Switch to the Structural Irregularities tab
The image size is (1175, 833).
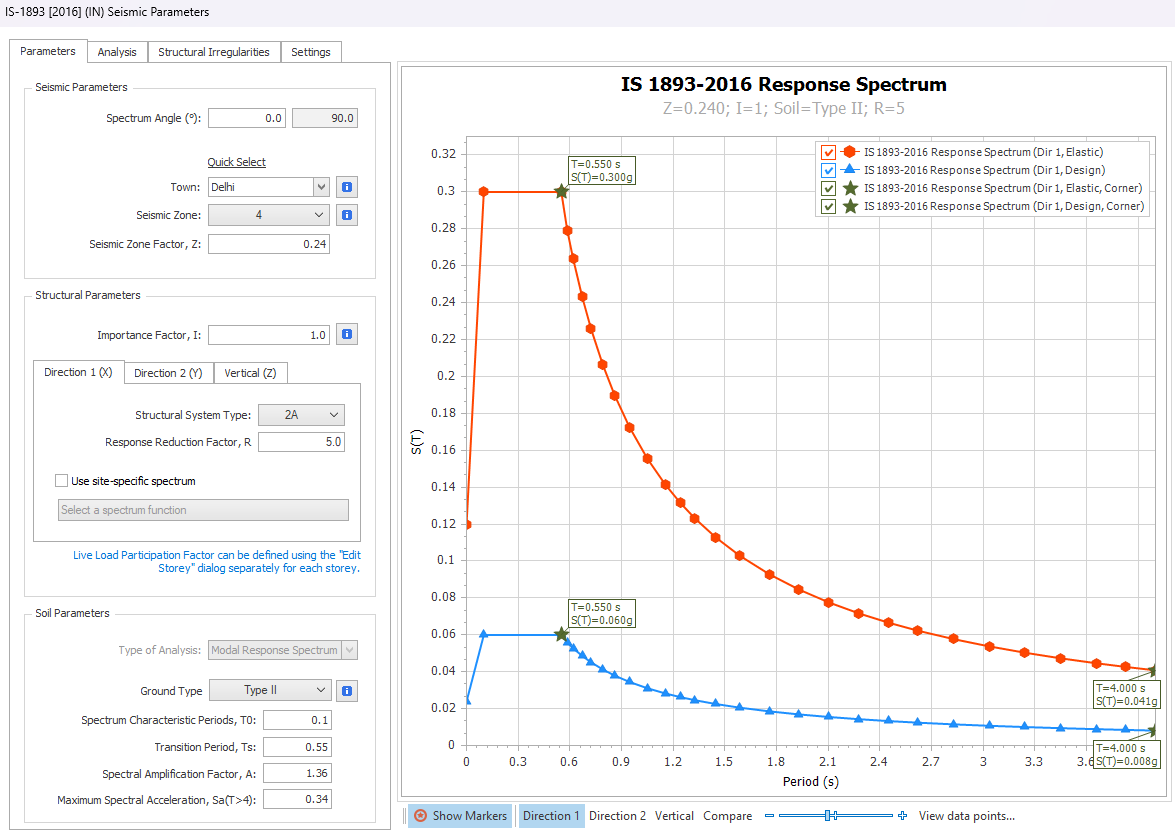tap(213, 52)
